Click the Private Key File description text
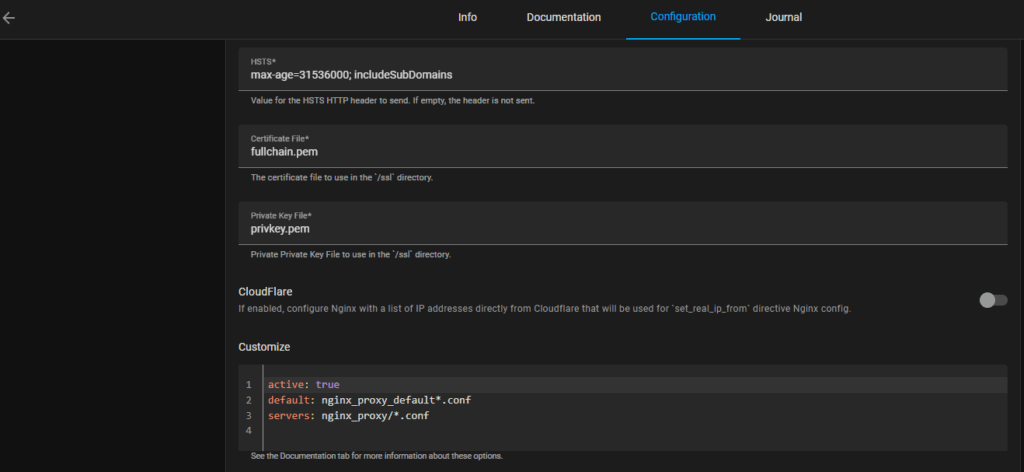The width and height of the screenshot is (1024, 472). point(351,255)
